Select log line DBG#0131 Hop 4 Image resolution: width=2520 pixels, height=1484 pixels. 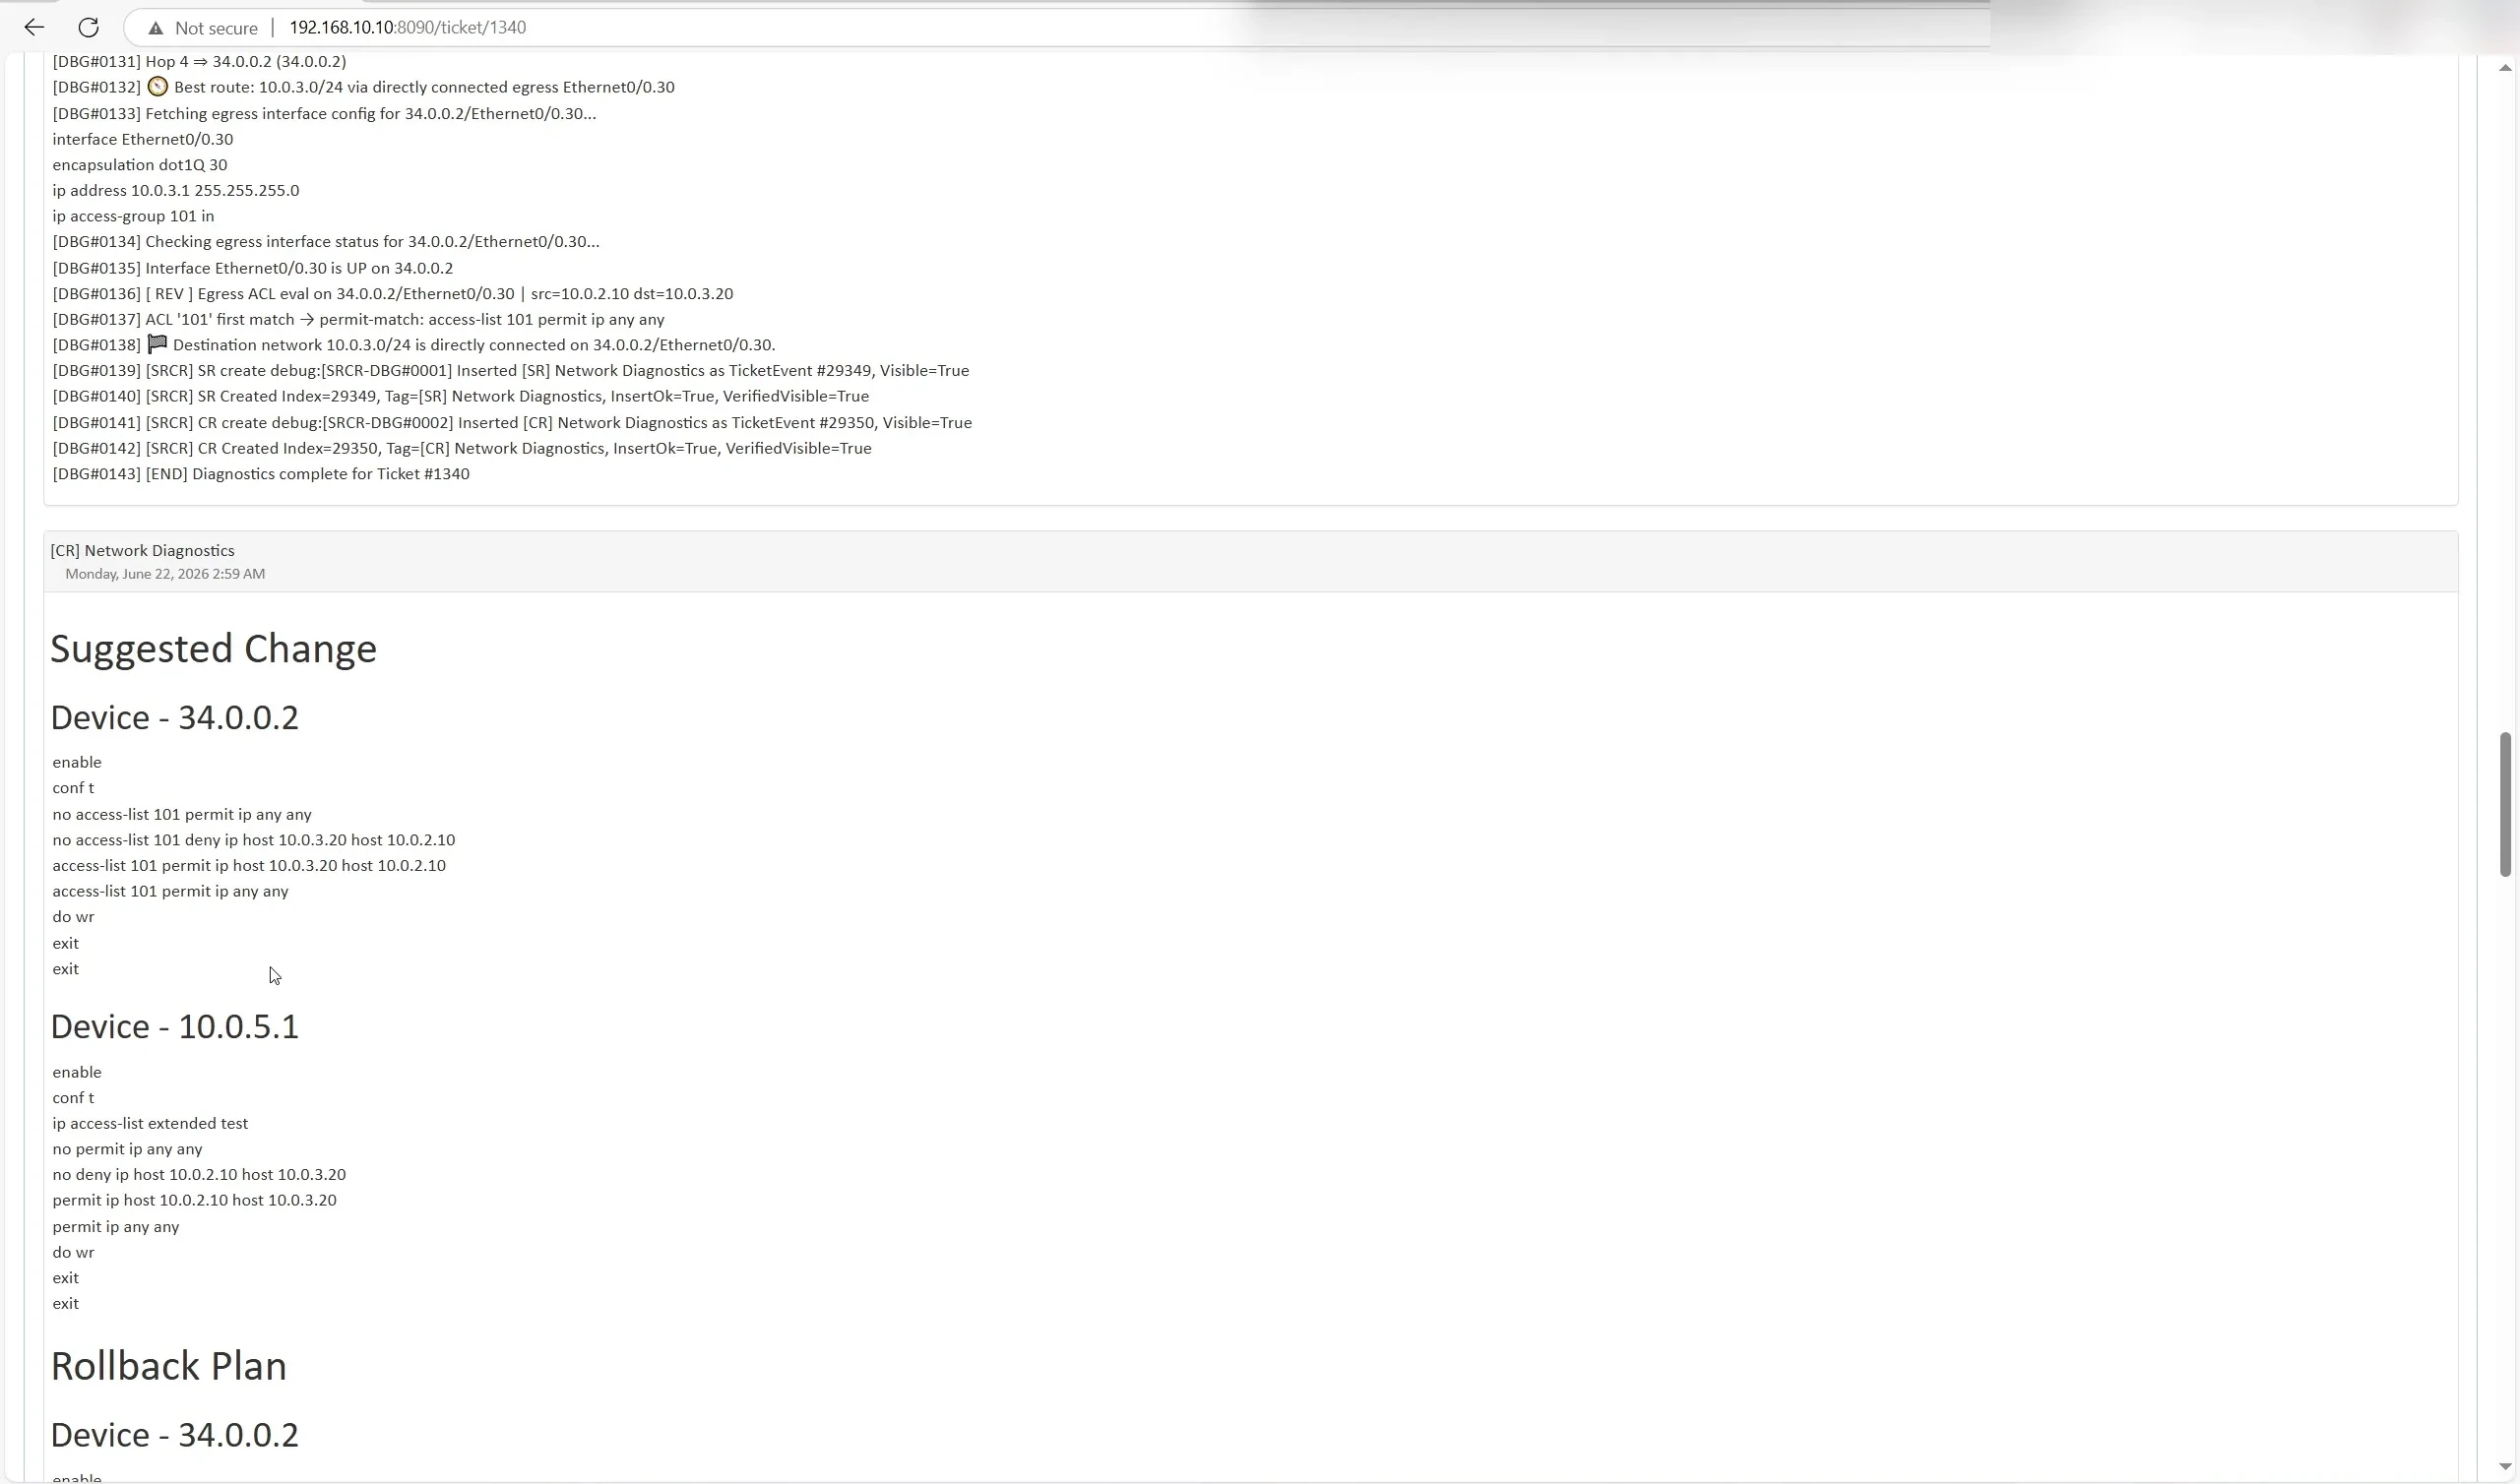pyautogui.click(x=199, y=62)
